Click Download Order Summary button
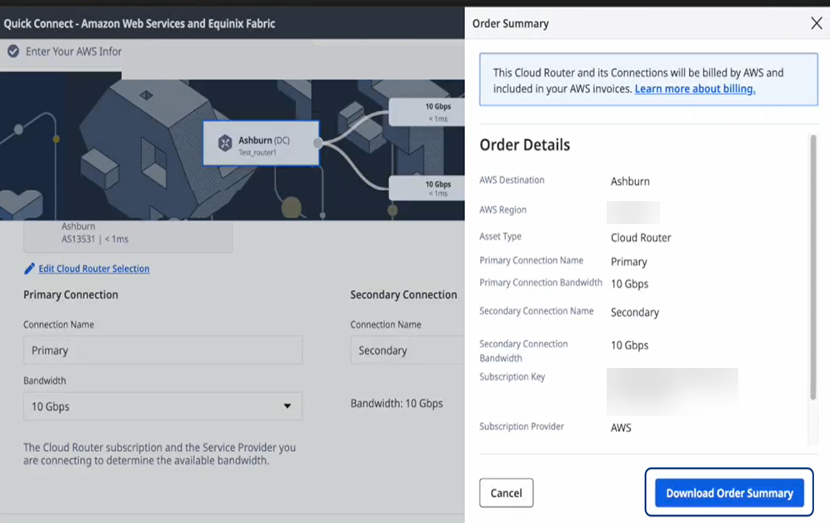The height and width of the screenshot is (524, 830). [x=729, y=493]
